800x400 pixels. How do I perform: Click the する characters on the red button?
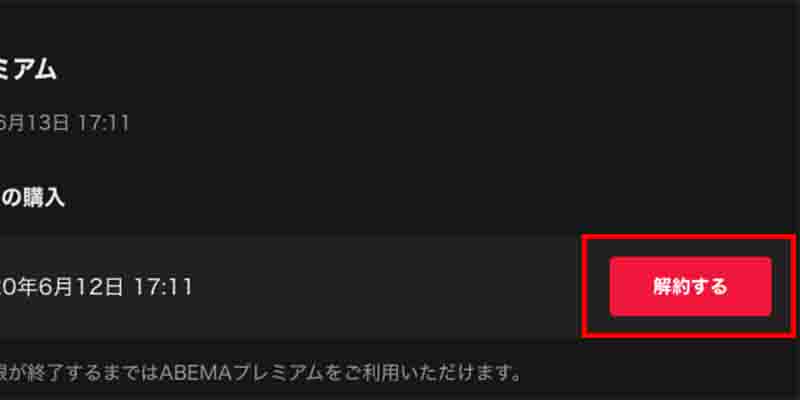pos(709,287)
